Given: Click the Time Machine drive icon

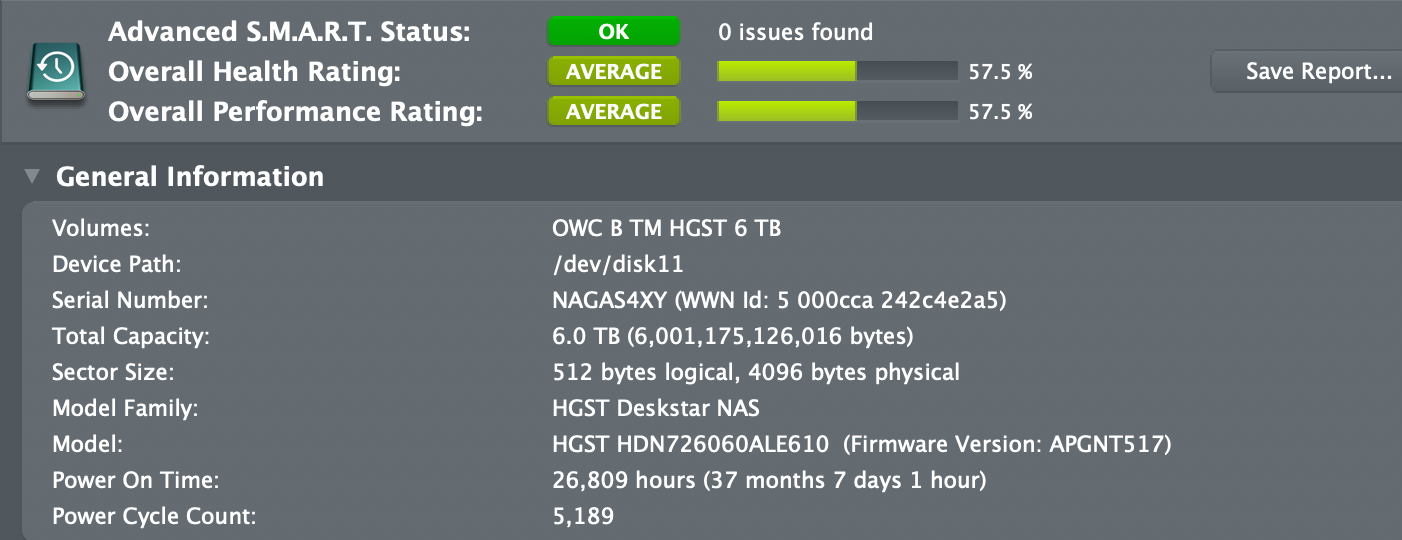Looking at the screenshot, I should 54,70.
